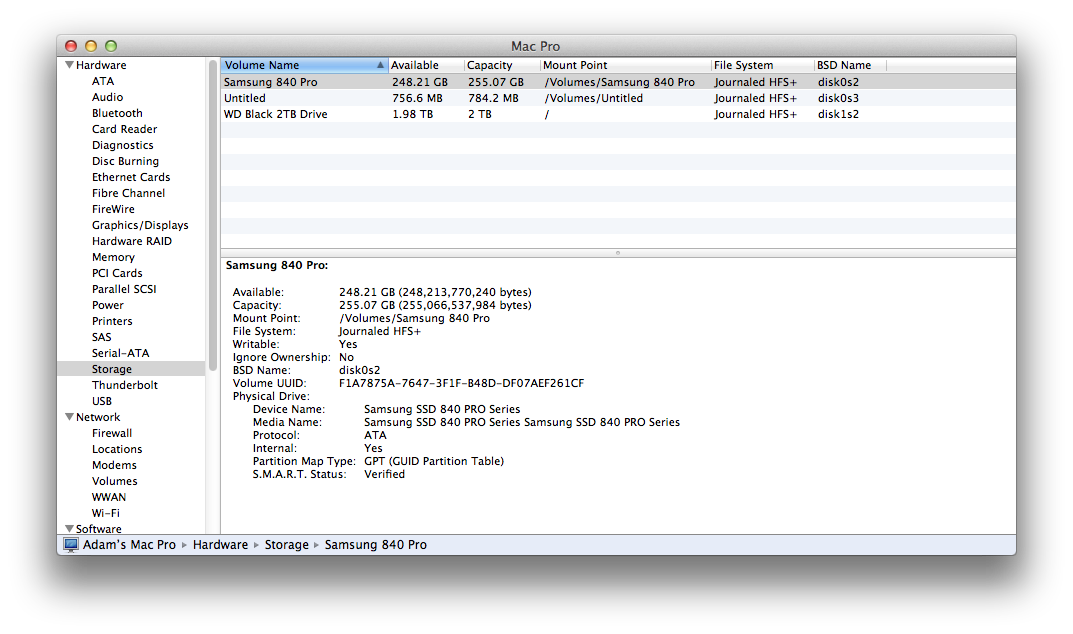Select Parallel SCSI in the sidebar
This screenshot has height=634, width=1073.
(x=124, y=289)
